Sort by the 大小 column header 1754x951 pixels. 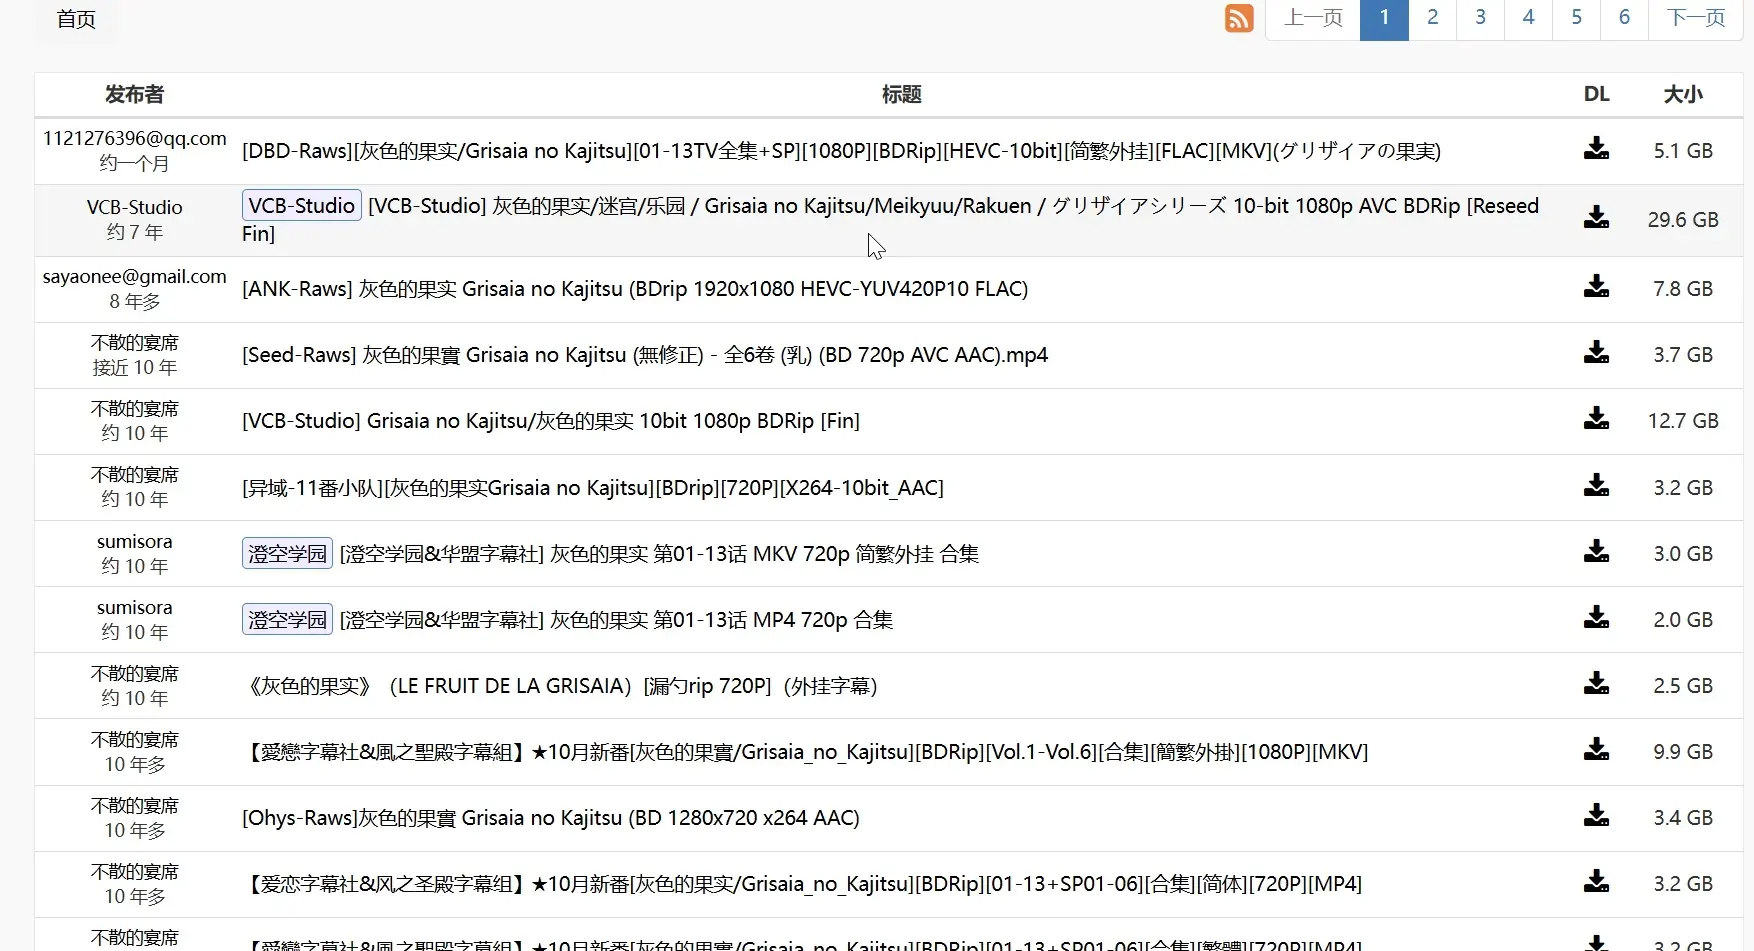(x=1682, y=94)
